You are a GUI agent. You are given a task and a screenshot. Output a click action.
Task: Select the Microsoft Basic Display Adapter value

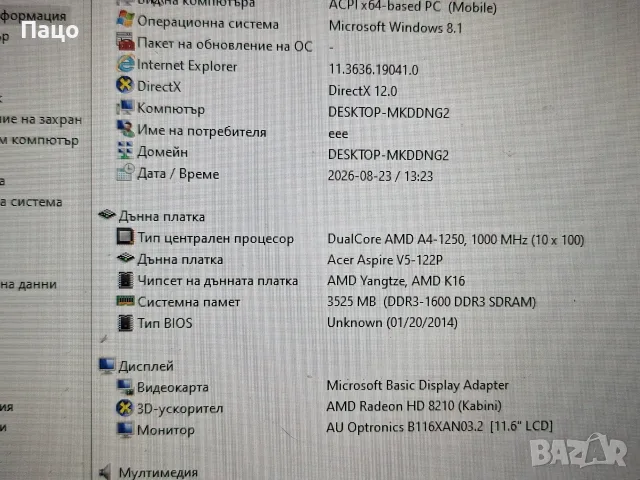coord(418,385)
